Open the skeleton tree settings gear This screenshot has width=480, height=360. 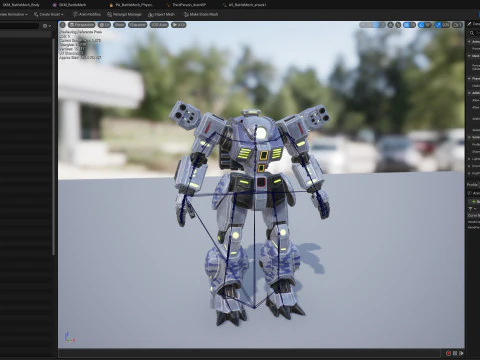47,26
